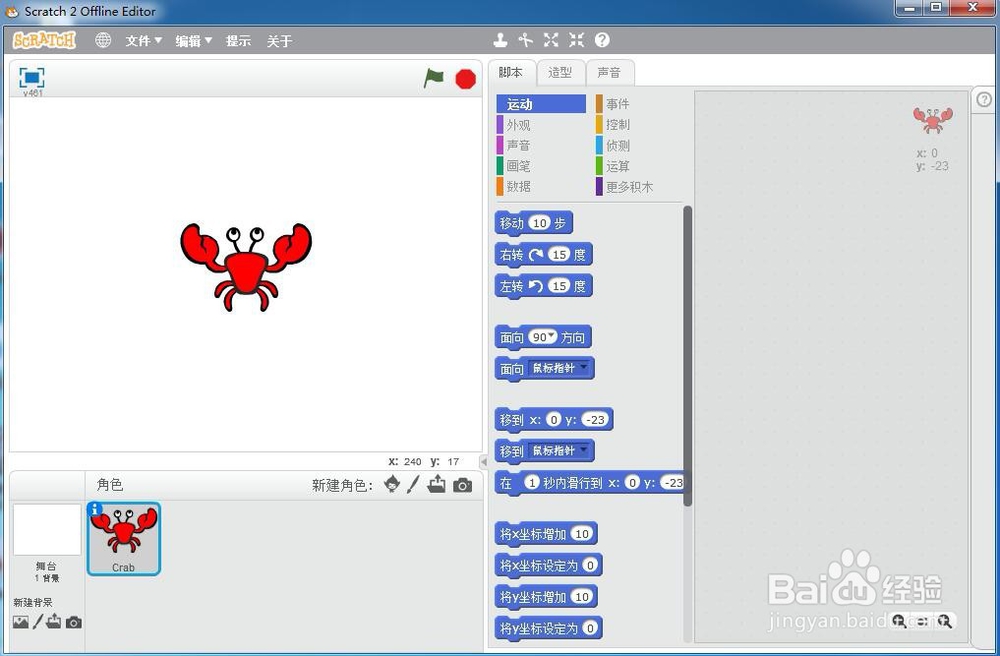Open the language globe menu

pyautogui.click(x=103, y=40)
